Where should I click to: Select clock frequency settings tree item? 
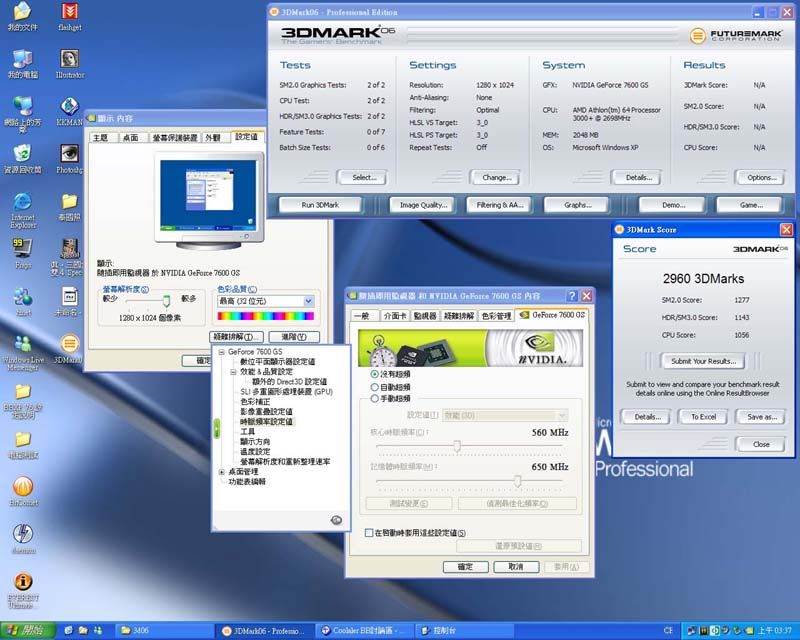(266, 422)
